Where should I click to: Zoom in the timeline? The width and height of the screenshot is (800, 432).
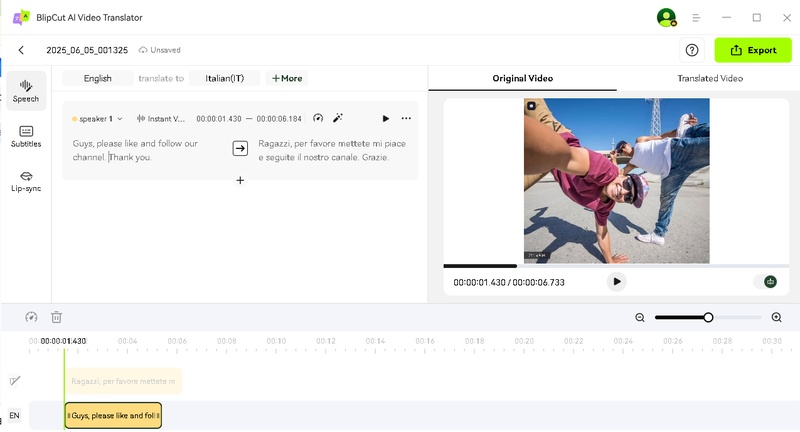click(776, 317)
